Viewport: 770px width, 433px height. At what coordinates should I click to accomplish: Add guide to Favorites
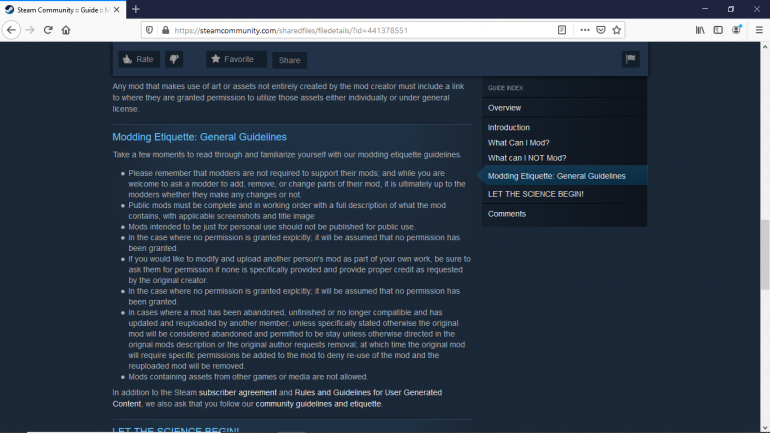pos(236,59)
